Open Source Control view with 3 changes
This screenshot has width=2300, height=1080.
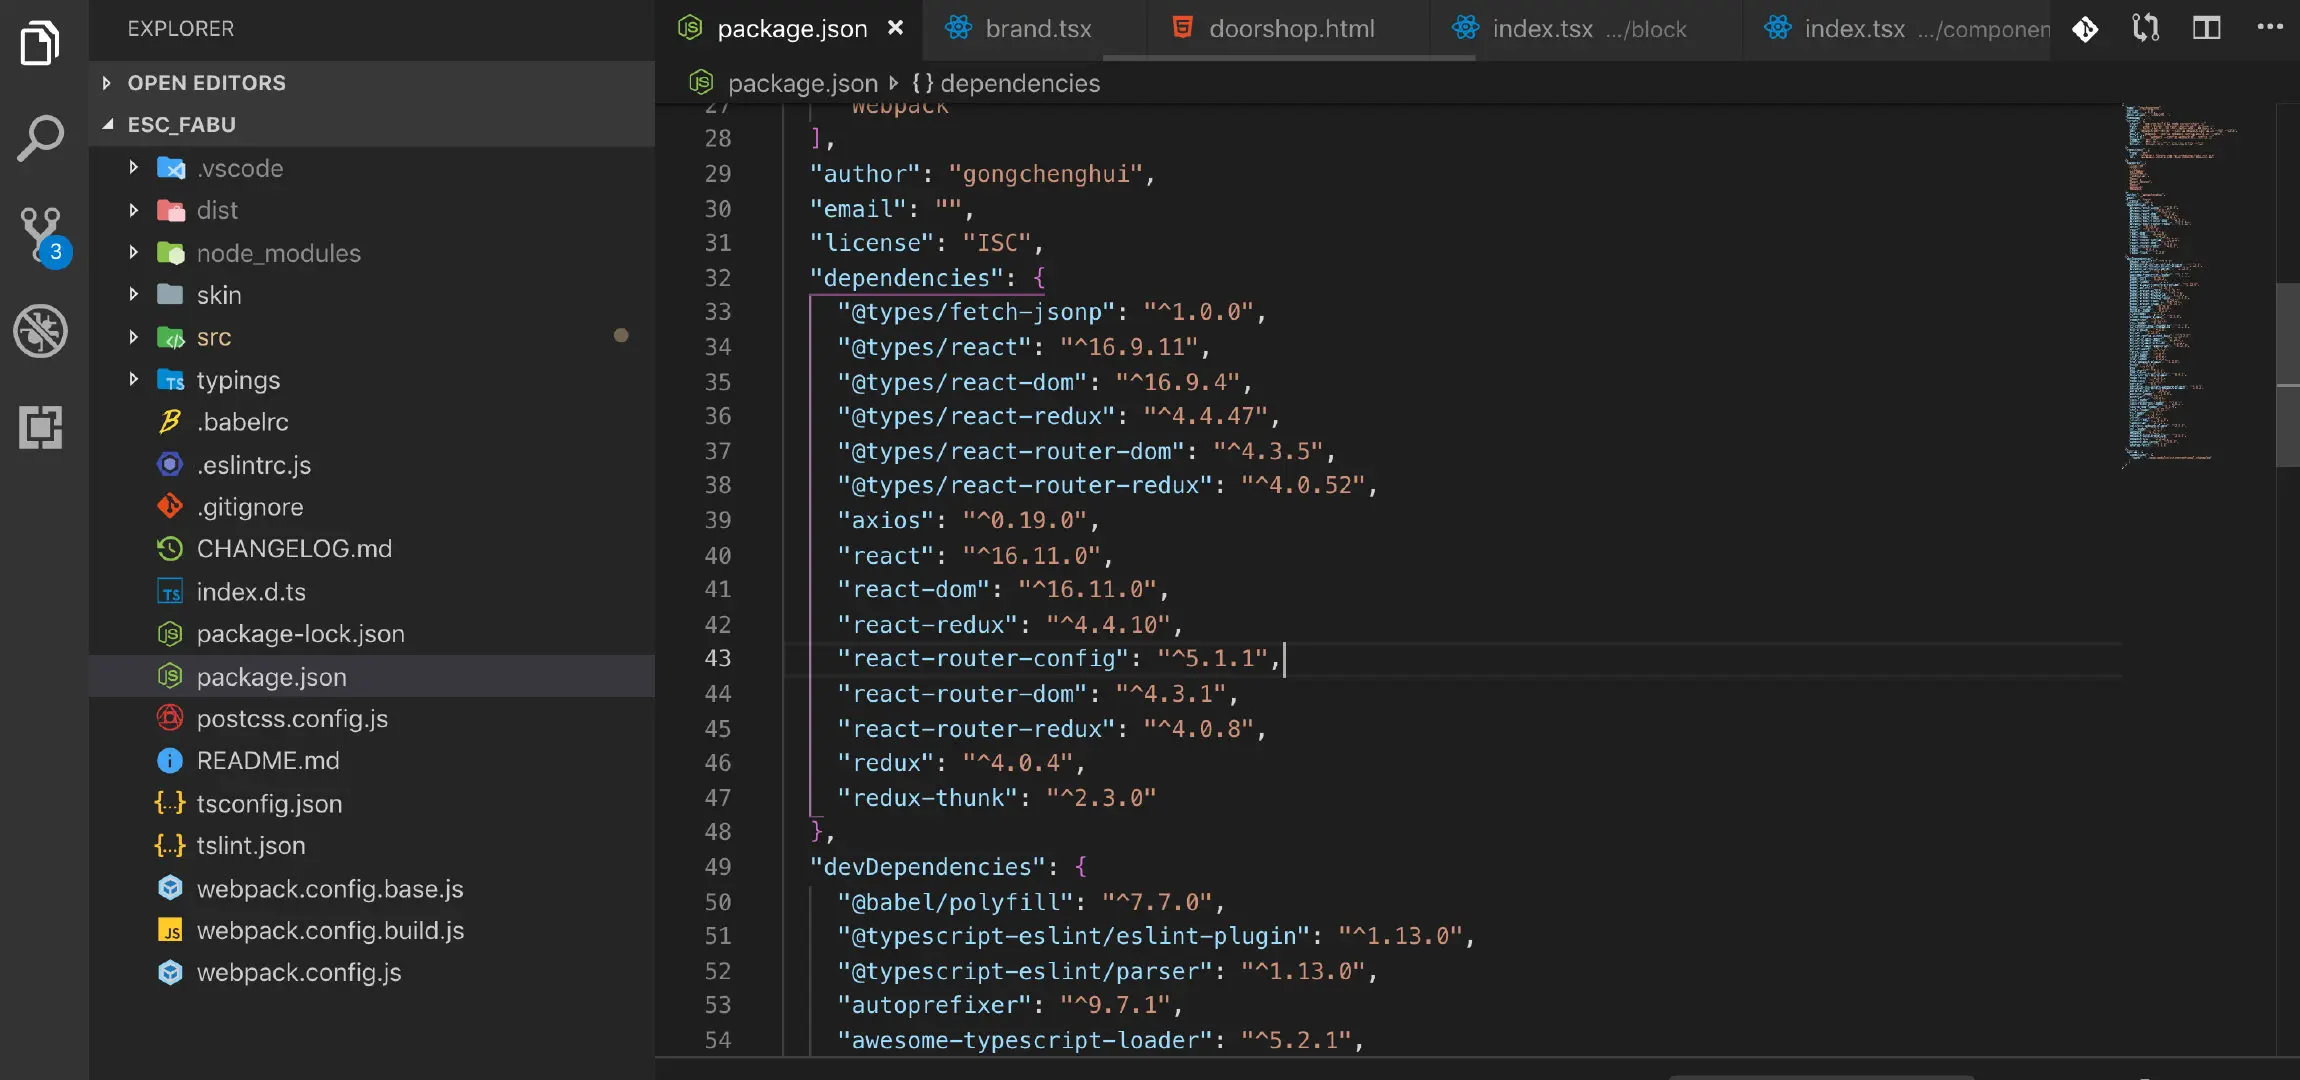(x=42, y=236)
